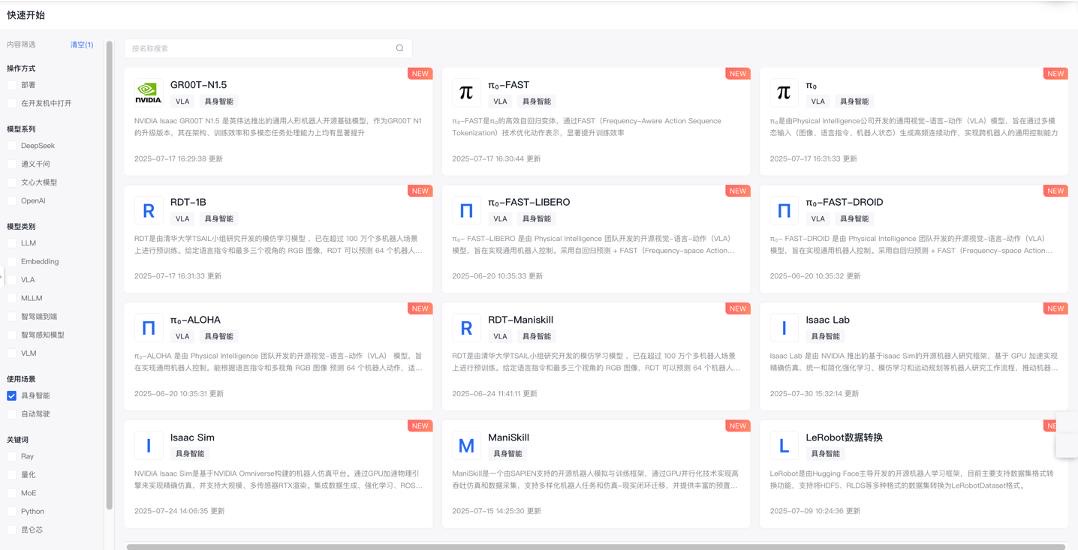Viewport: 1078px width, 550px height.
Task: Click VLA tag on RDT-1B card
Action: [182, 219]
